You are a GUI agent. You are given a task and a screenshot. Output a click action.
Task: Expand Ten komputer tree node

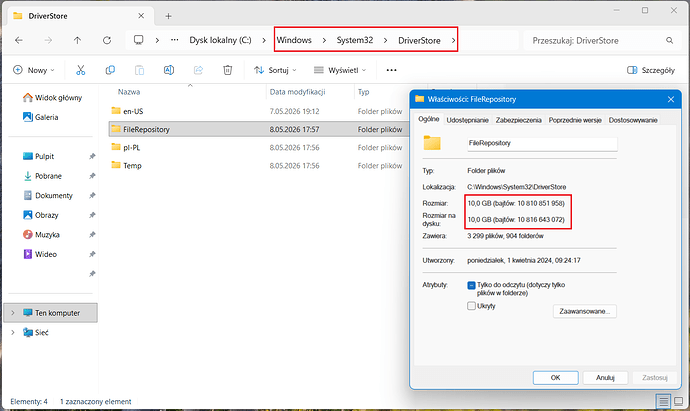click(x=13, y=313)
